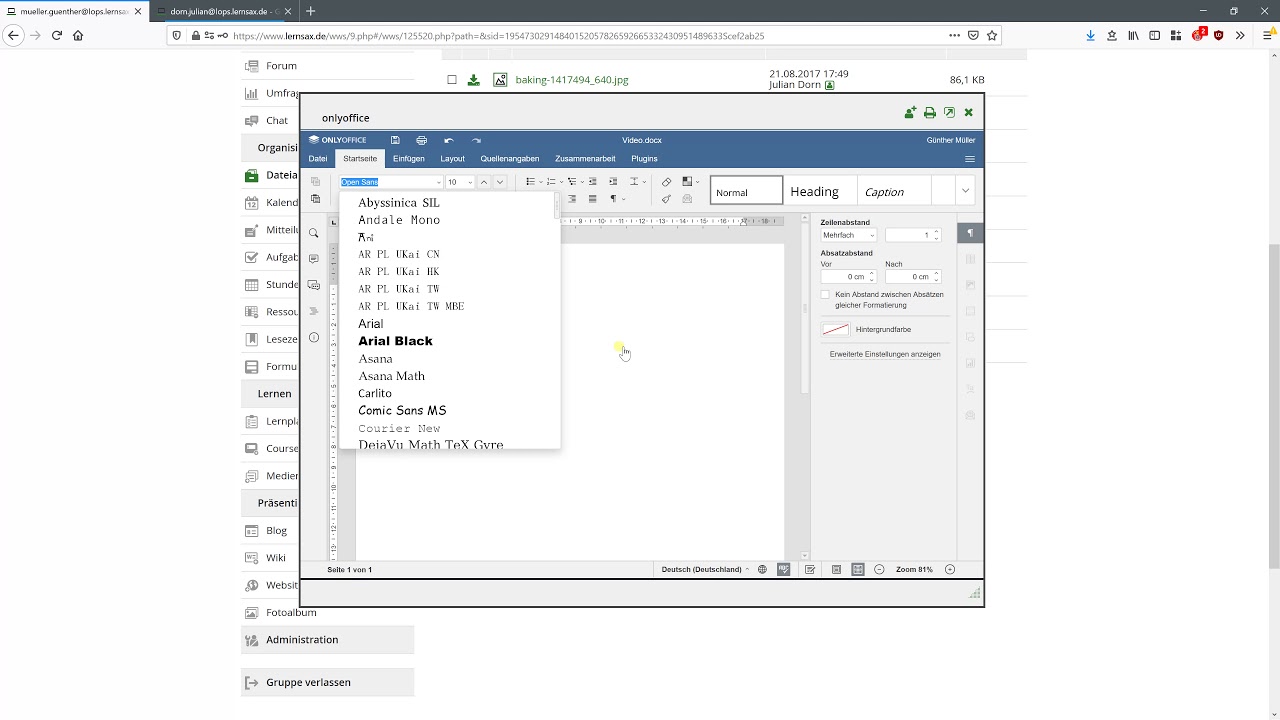Switch to the Quellenangaben tab
Image resolution: width=1280 pixels, height=720 pixels.
click(x=510, y=158)
